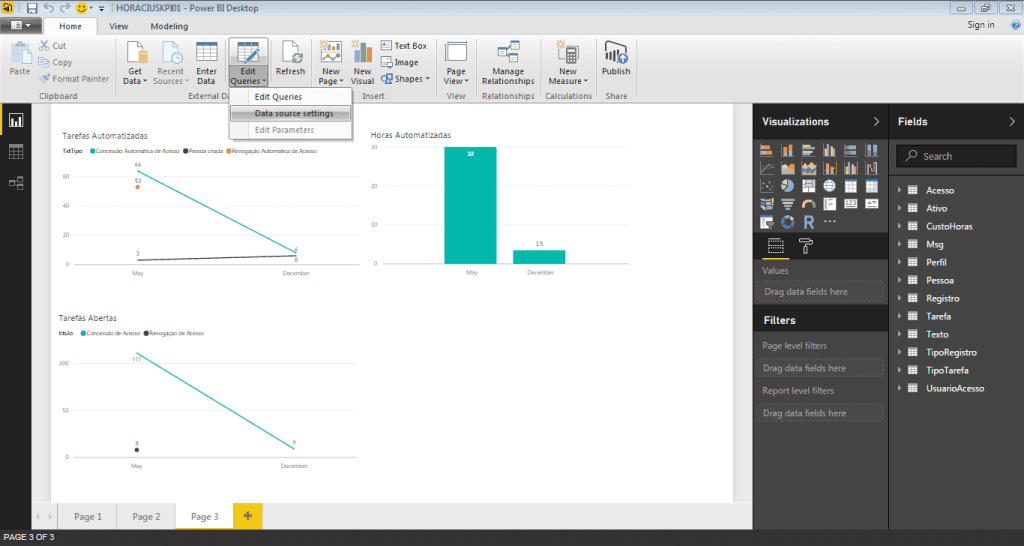
Task: Open the Format paint-roller pane
Action: coord(806,246)
